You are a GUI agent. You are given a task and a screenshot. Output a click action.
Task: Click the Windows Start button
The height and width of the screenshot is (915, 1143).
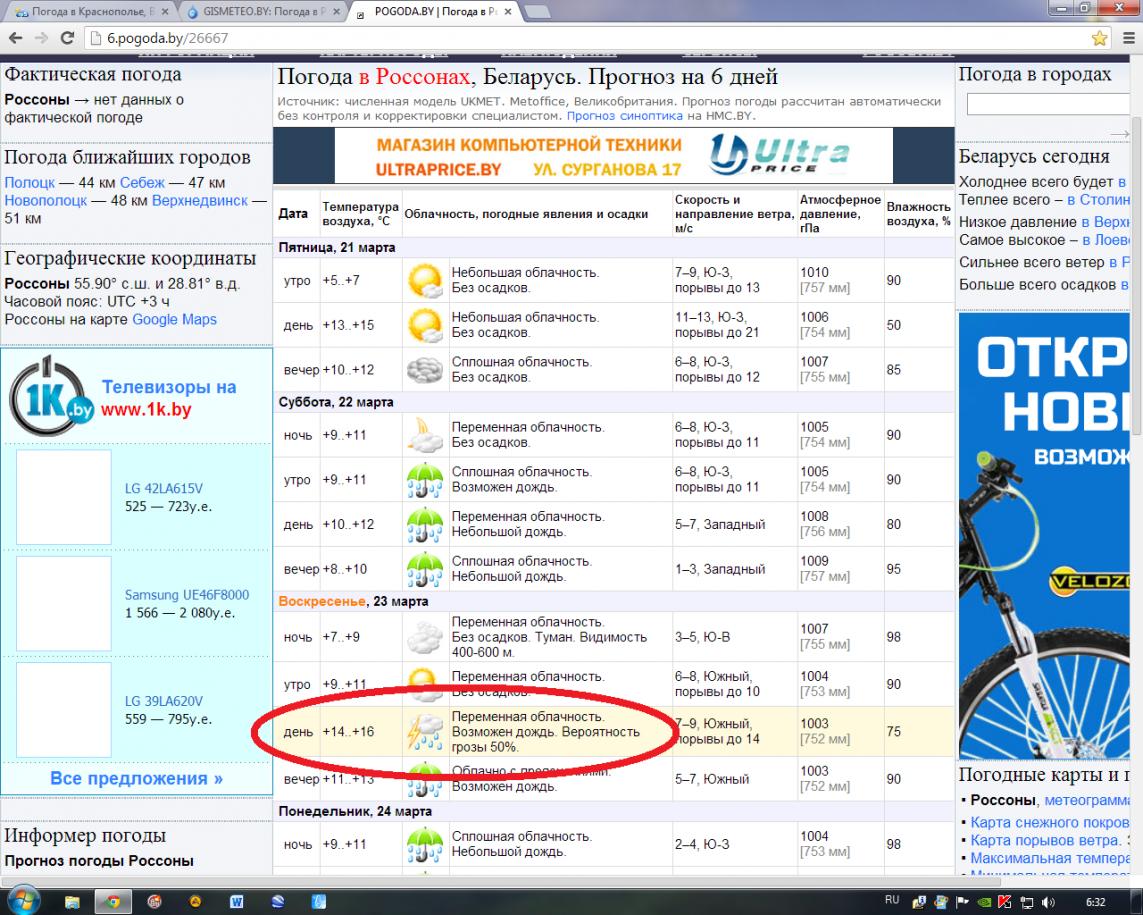click(24, 900)
